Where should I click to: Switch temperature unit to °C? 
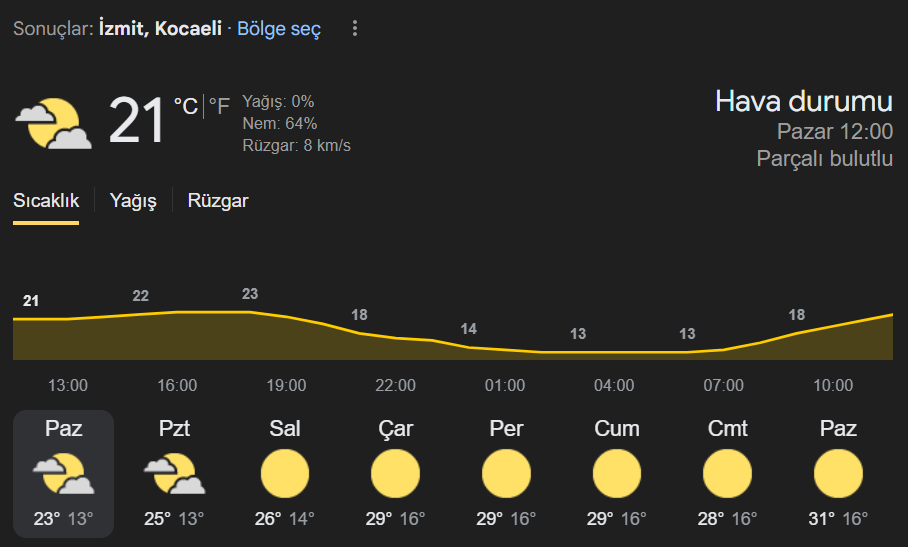186,107
